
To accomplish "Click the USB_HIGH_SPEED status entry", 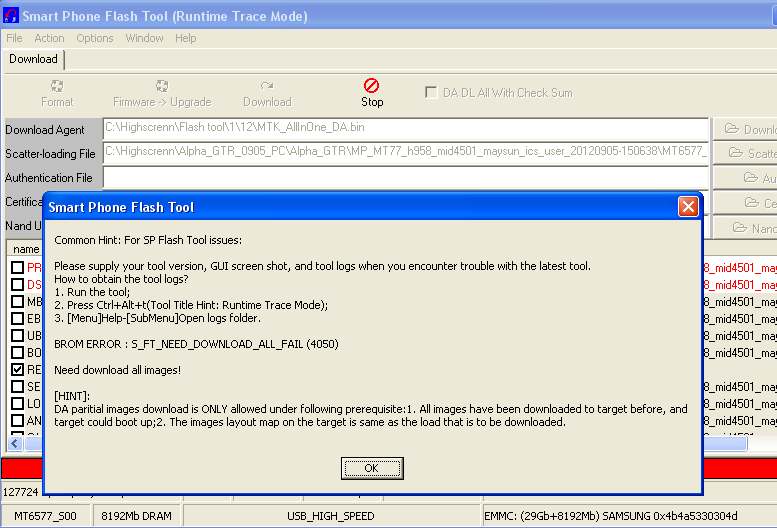I will point(331,516).
